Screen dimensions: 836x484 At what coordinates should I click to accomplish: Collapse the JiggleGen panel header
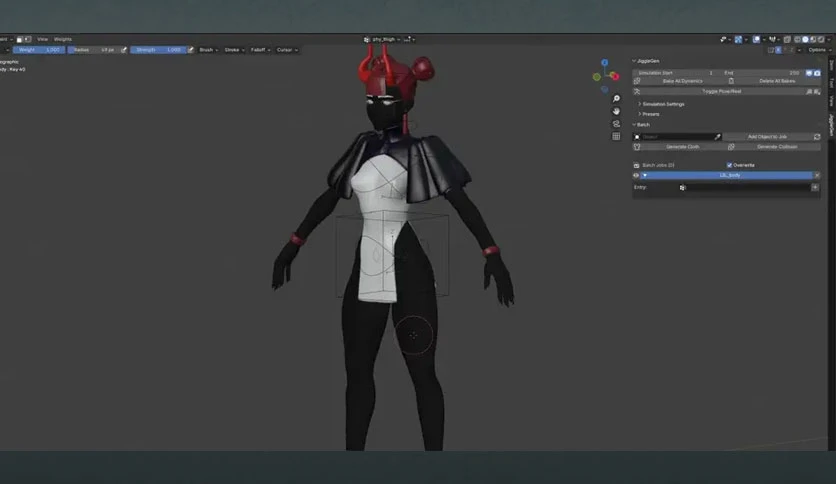[x=646, y=61]
